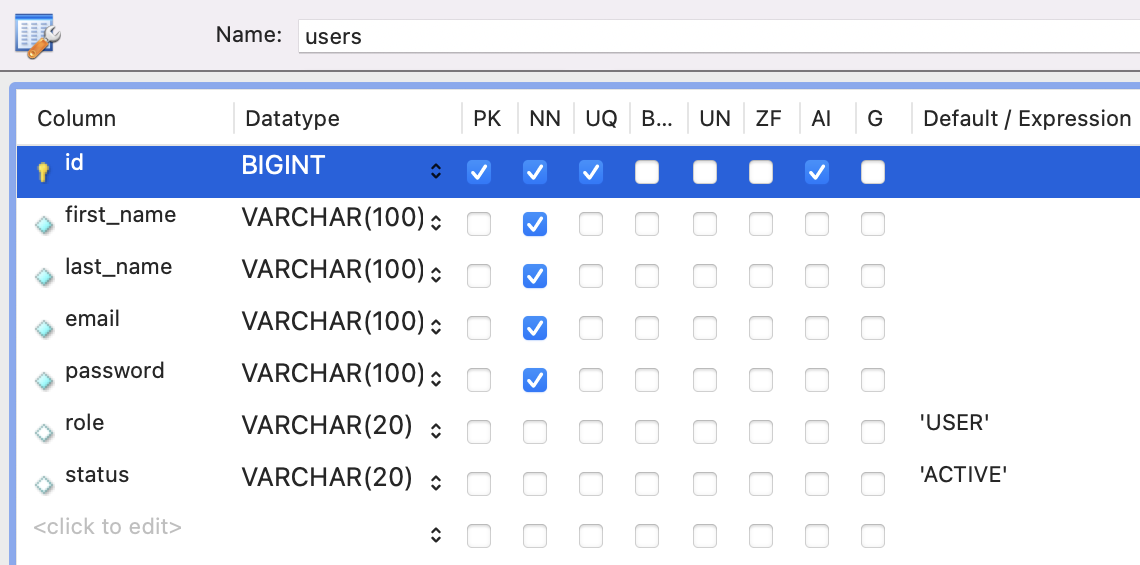This screenshot has height=565, width=1140.
Task: Click the <click to edit> placeholder row
Action: (x=108, y=526)
